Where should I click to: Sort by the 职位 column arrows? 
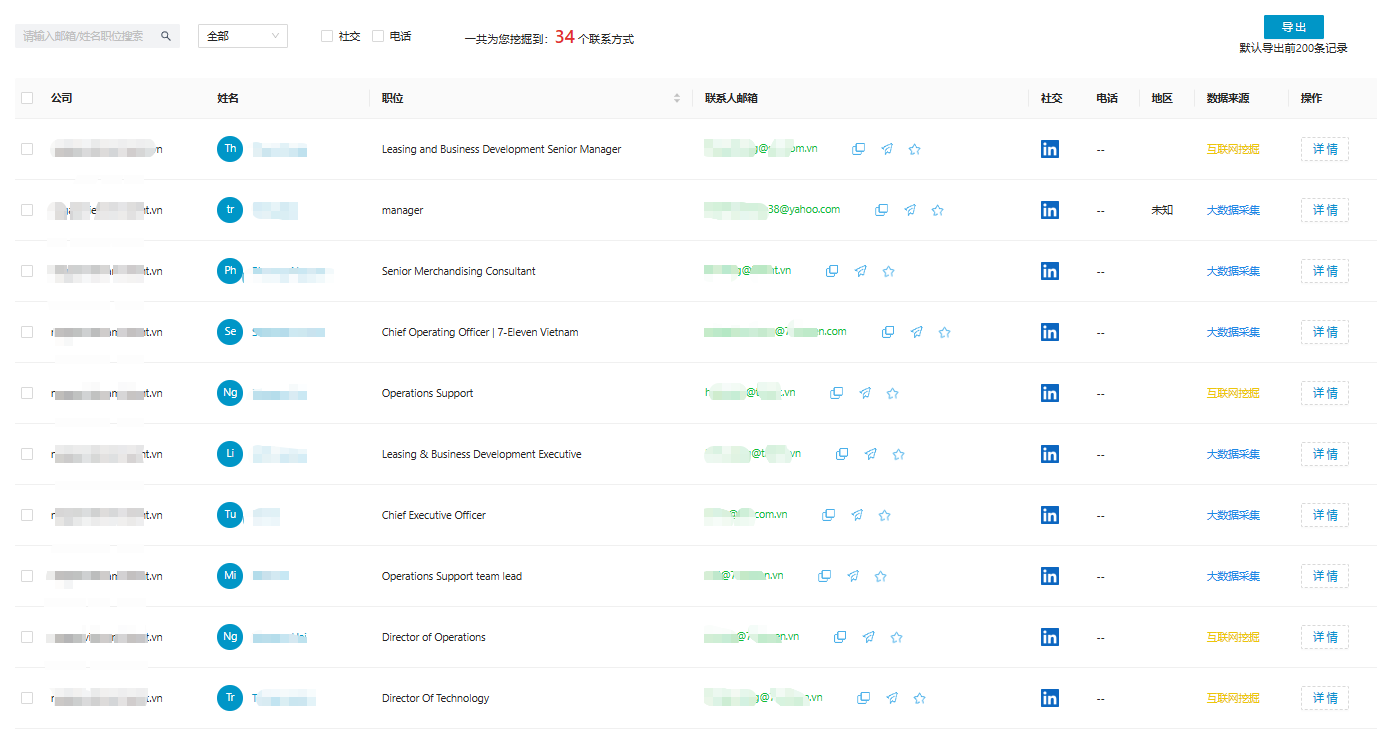point(676,98)
